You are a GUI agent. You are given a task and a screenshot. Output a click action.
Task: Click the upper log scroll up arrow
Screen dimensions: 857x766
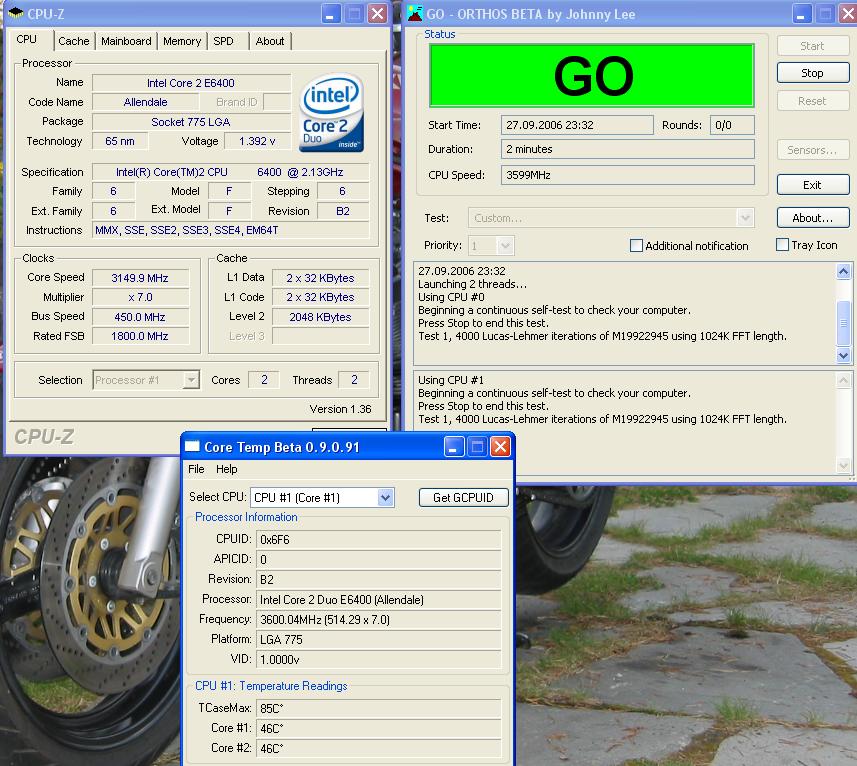point(843,272)
